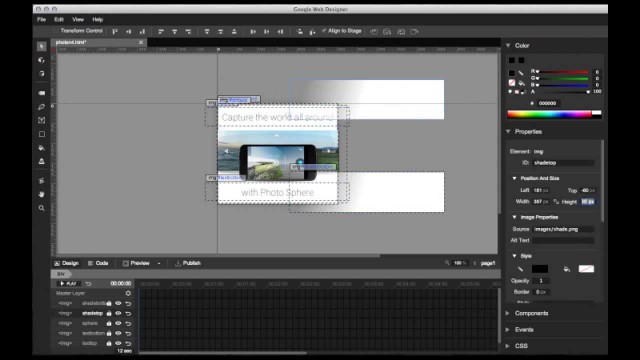The image size is (640, 360).
Task: Select the 3D Object Rotate tool
Action: tap(41, 60)
